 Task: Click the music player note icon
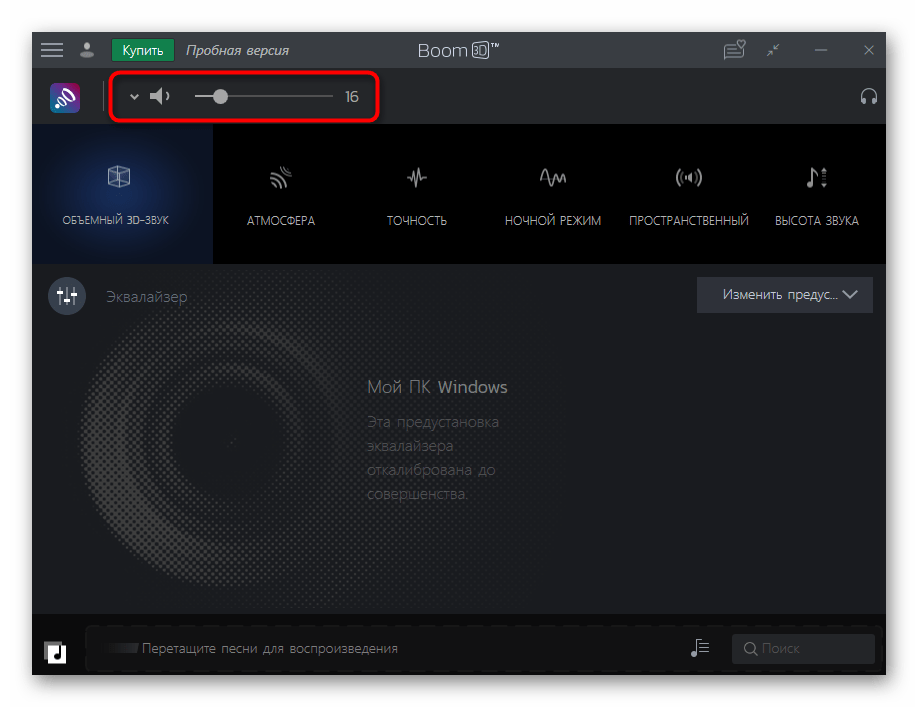click(55, 651)
